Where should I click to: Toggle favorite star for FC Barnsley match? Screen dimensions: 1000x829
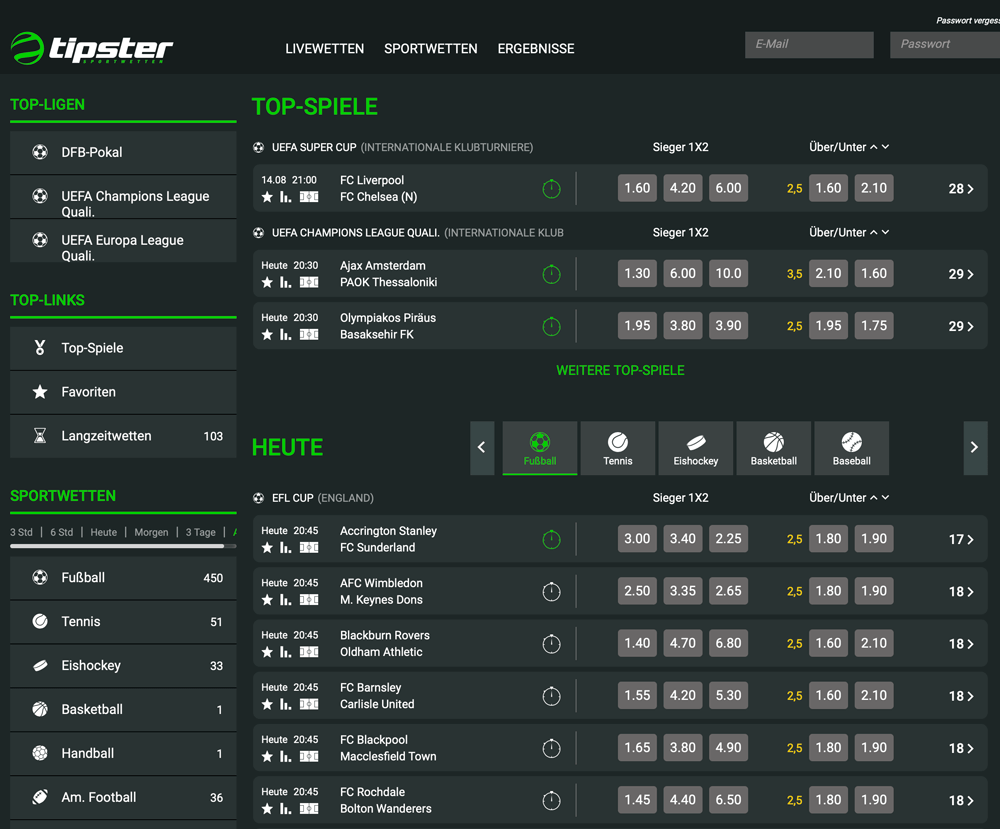pyautogui.click(x=267, y=705)
